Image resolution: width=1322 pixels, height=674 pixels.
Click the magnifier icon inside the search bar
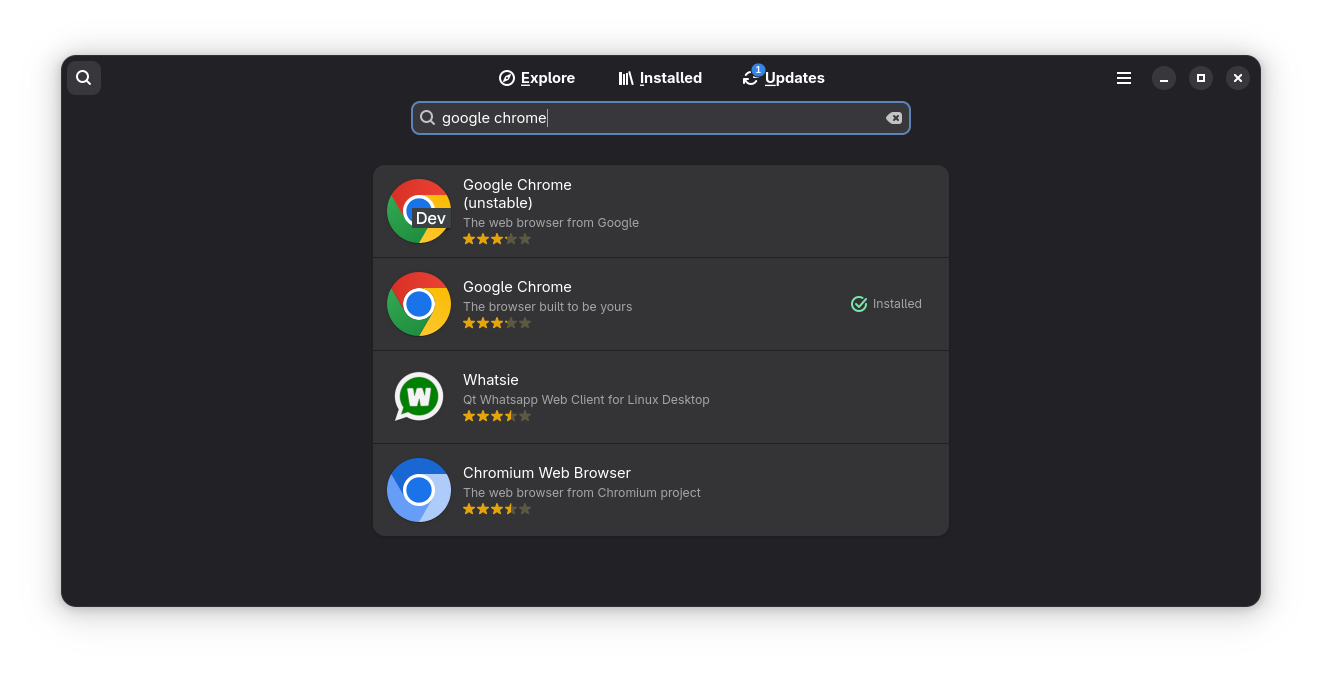427,117
